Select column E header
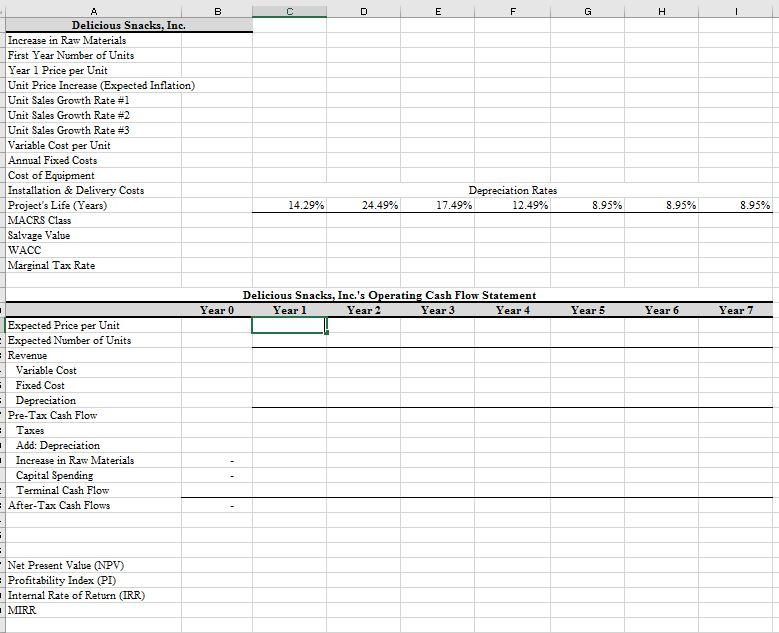The height and width of the screenshot is (633, 779). (438, 11)
